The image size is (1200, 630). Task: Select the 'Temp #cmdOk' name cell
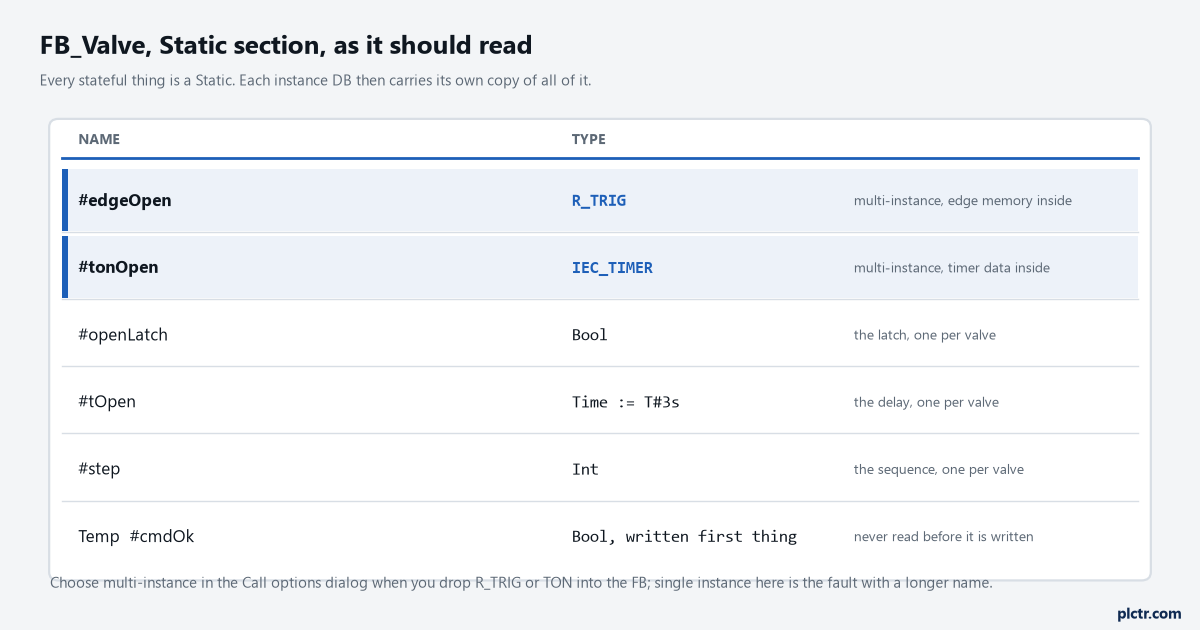(x=136, y=536)
